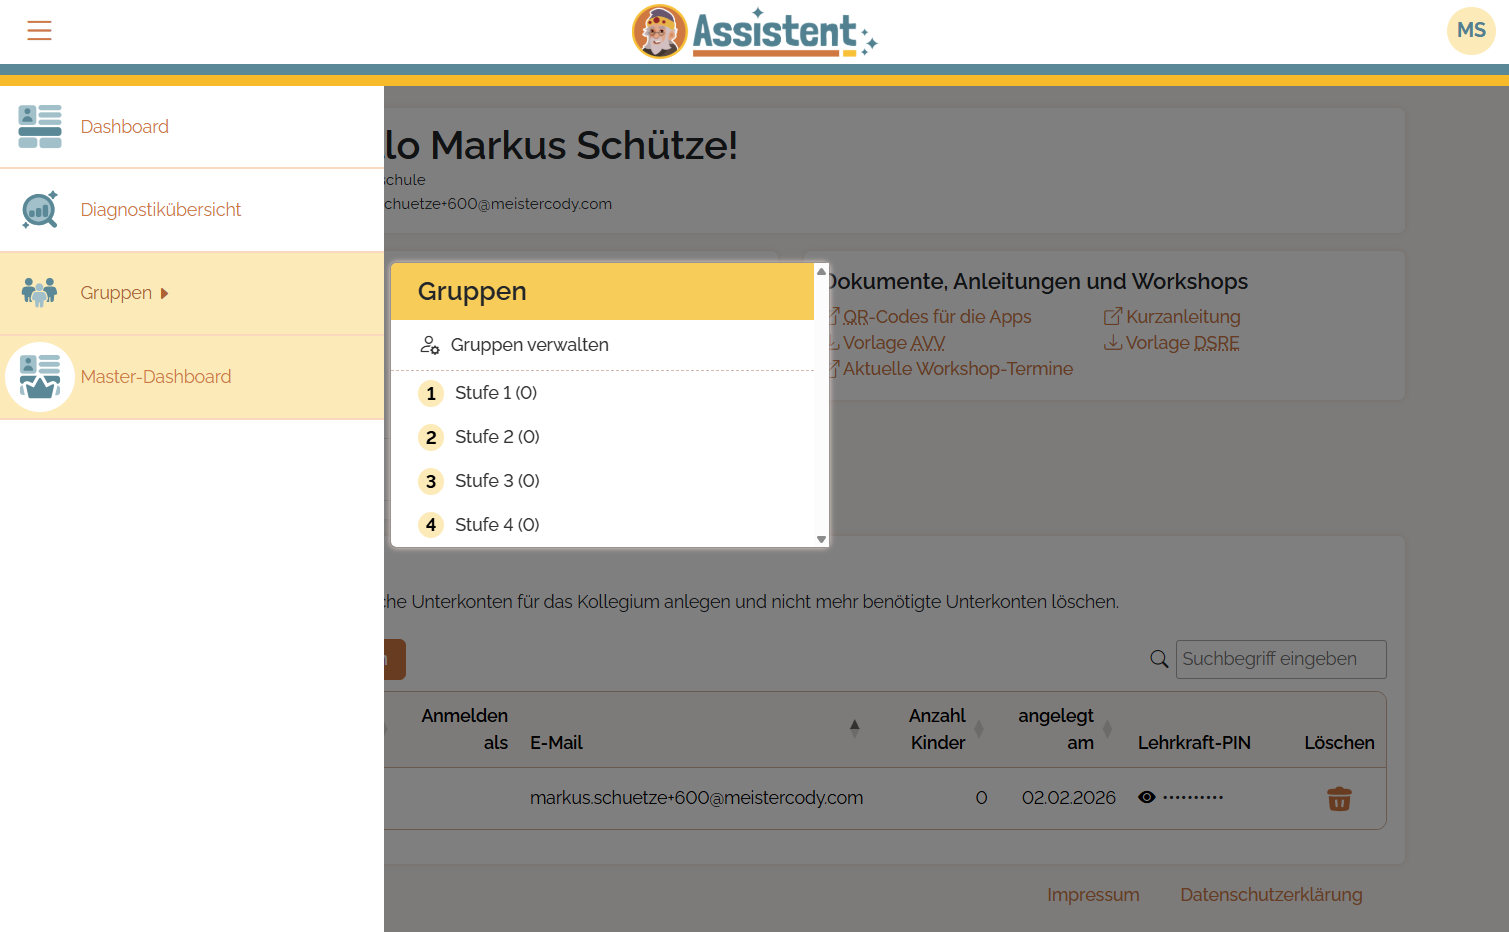Delete the account using trash icon
This screenshot has width=1509, height=932.
coord(1338,799)
